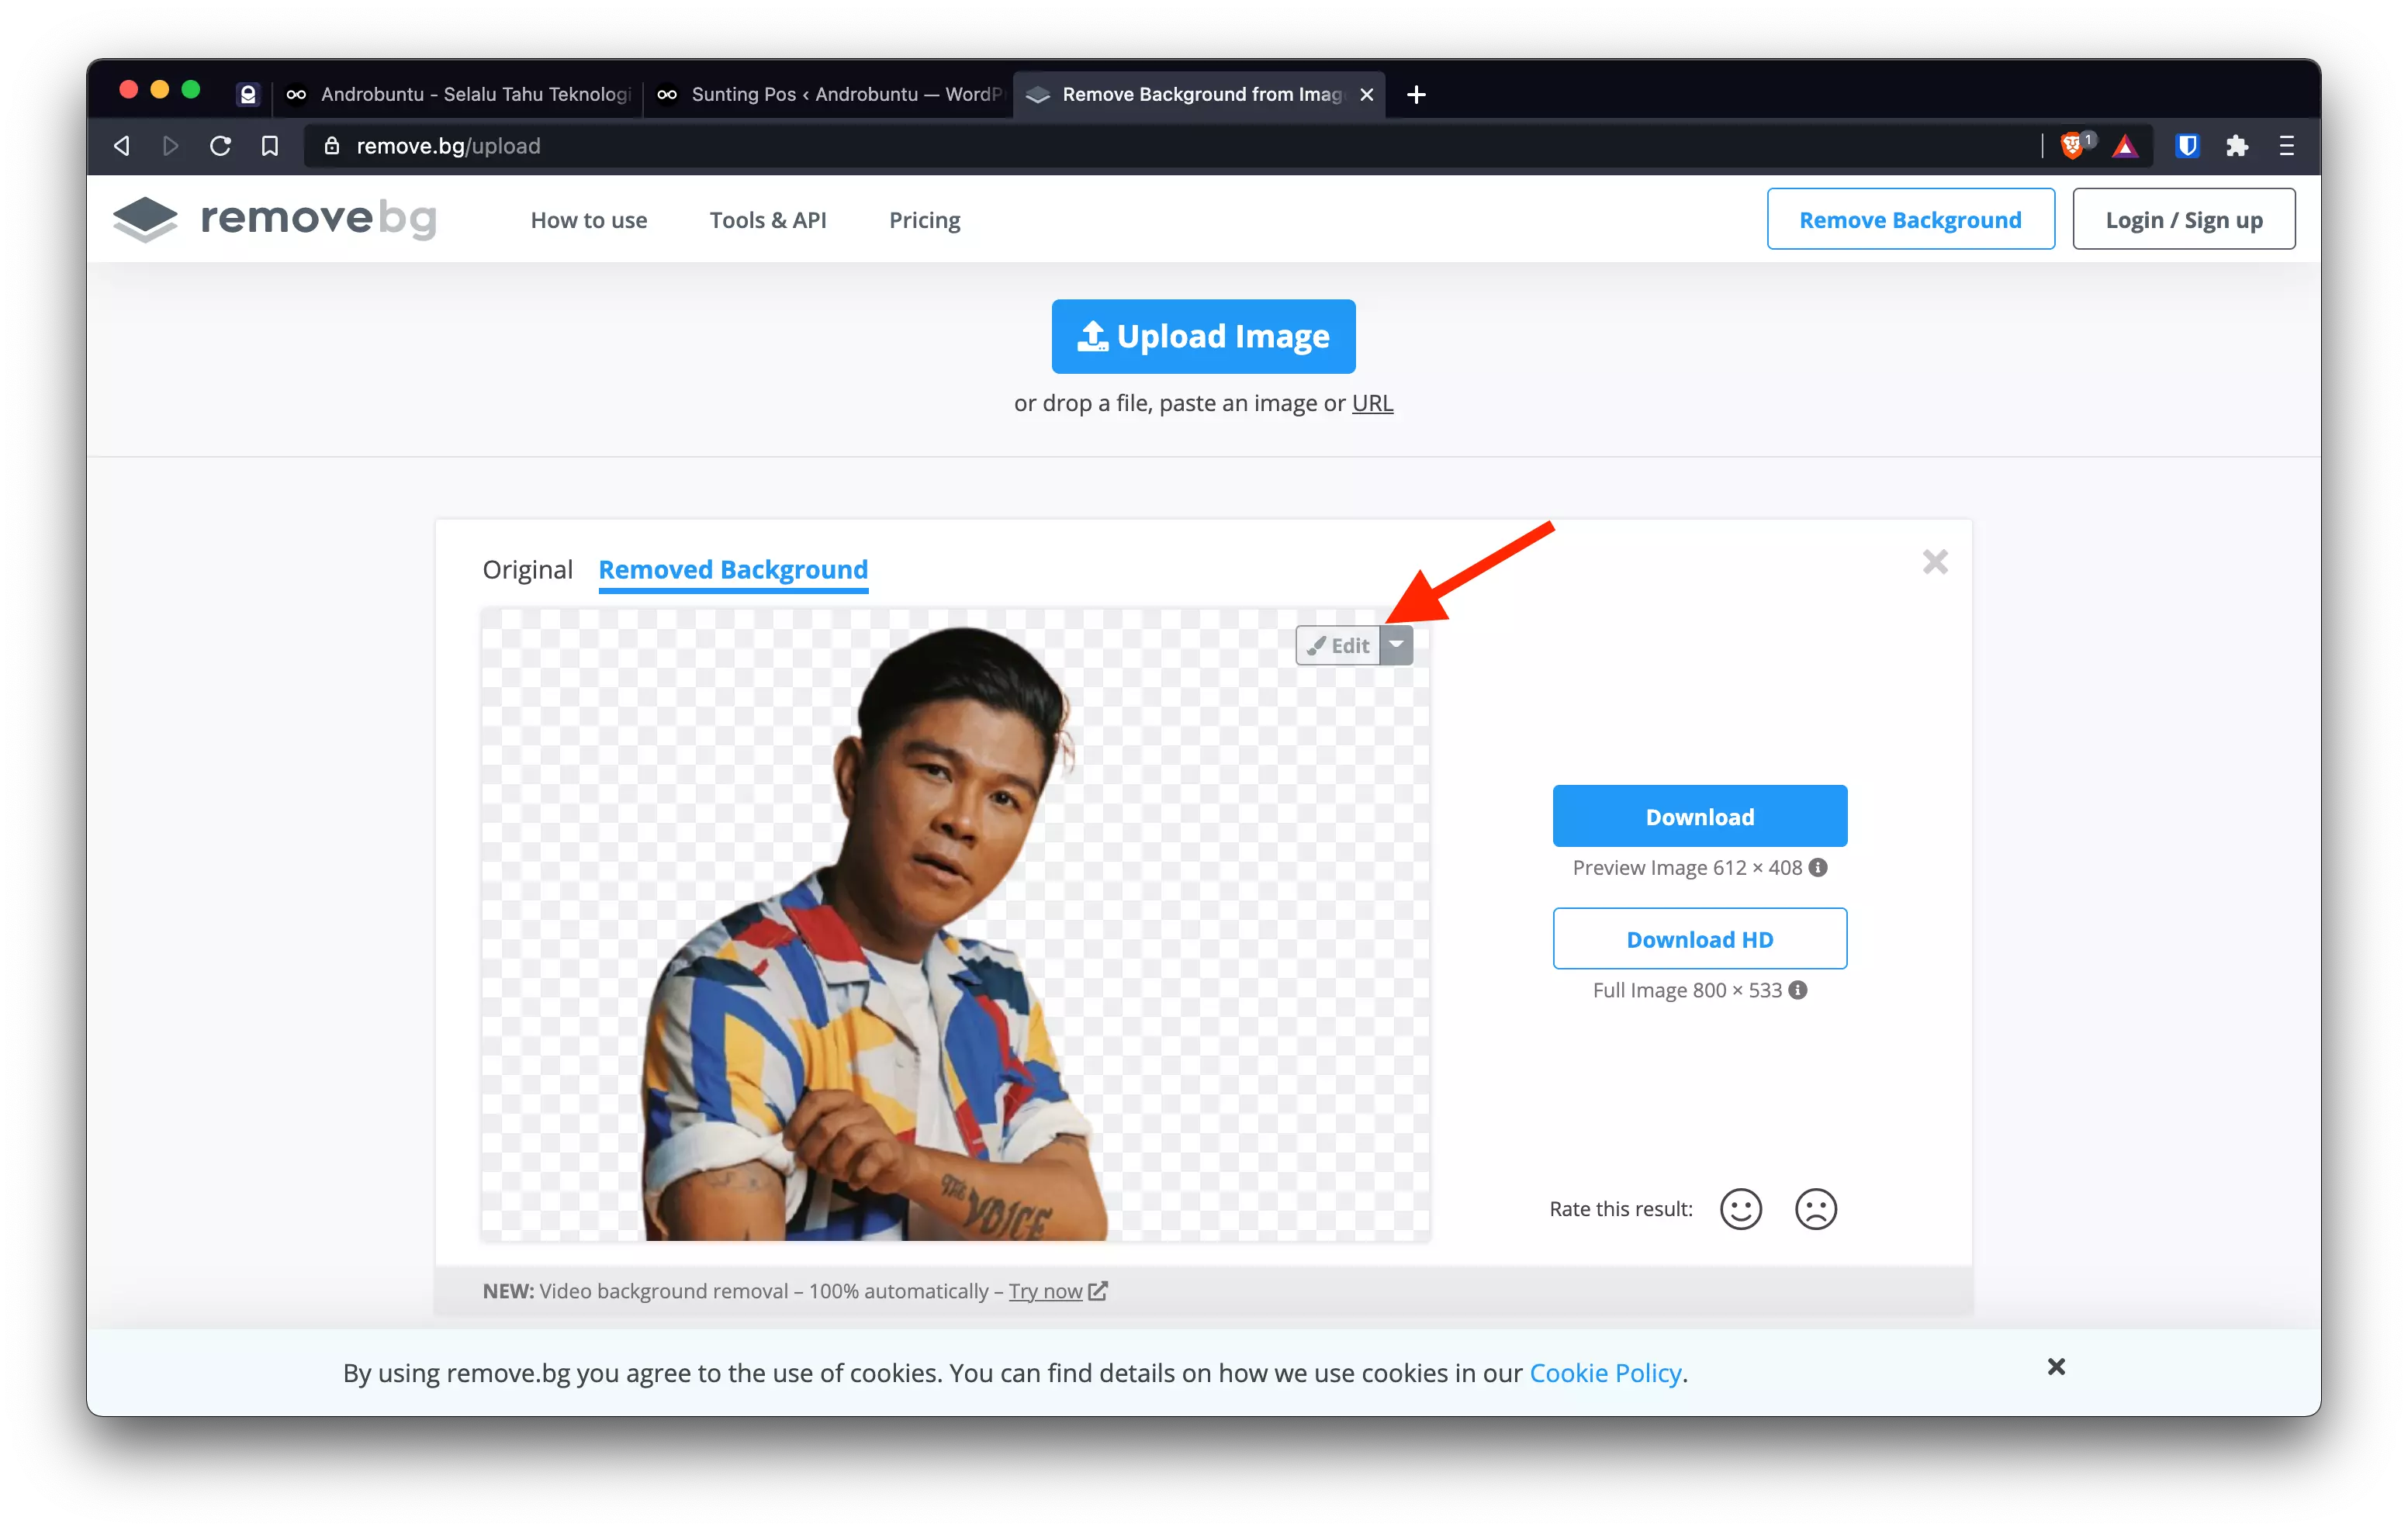The height and width of the screenshot is (1531, 2408).
Task: Click the pinned tab icon
Action: (x=247, y=94)
